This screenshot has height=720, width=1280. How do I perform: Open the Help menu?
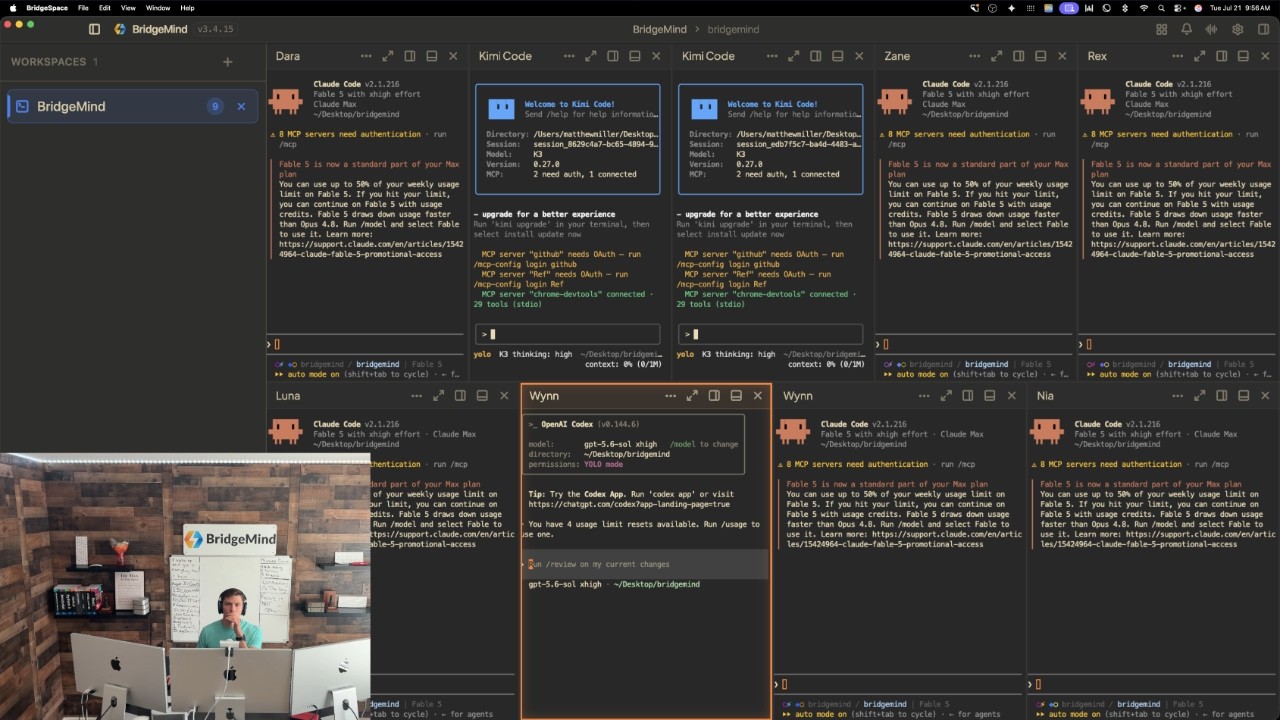[x=187, y=7]
